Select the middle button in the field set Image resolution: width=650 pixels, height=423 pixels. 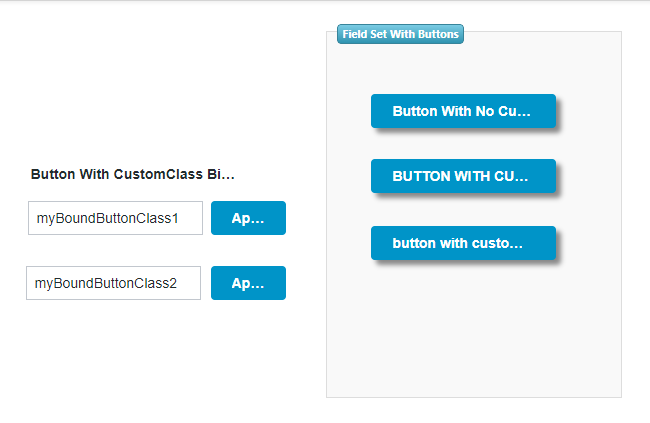point(462,176)
